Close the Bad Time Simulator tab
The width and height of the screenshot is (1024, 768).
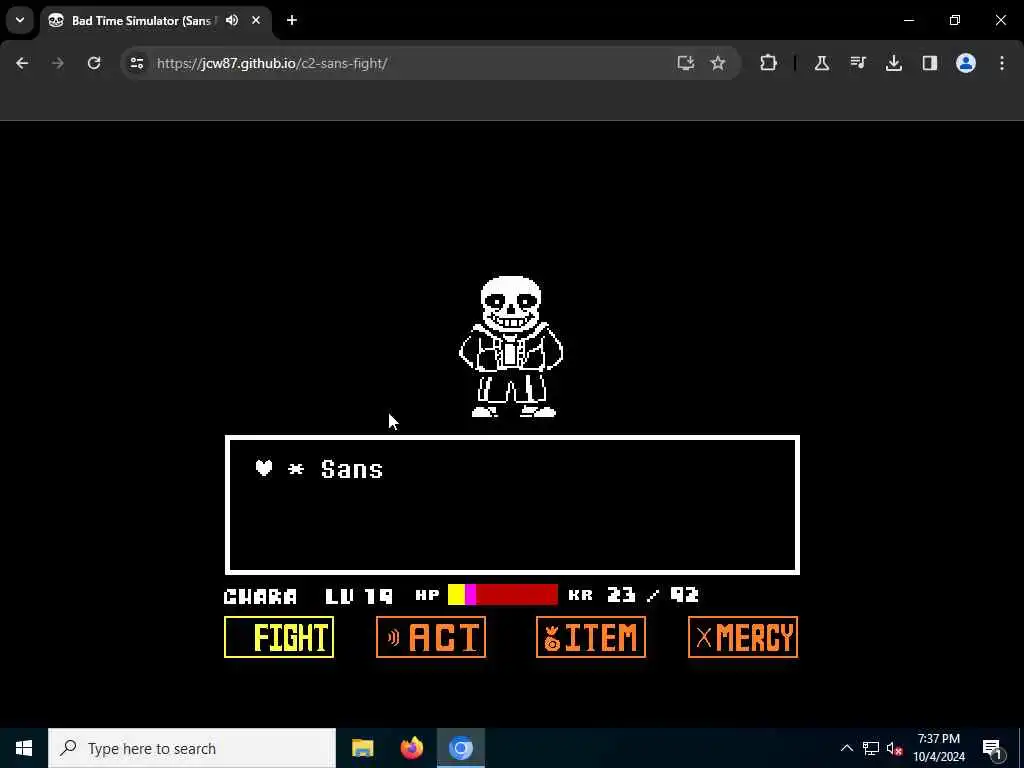click(256, 20)
